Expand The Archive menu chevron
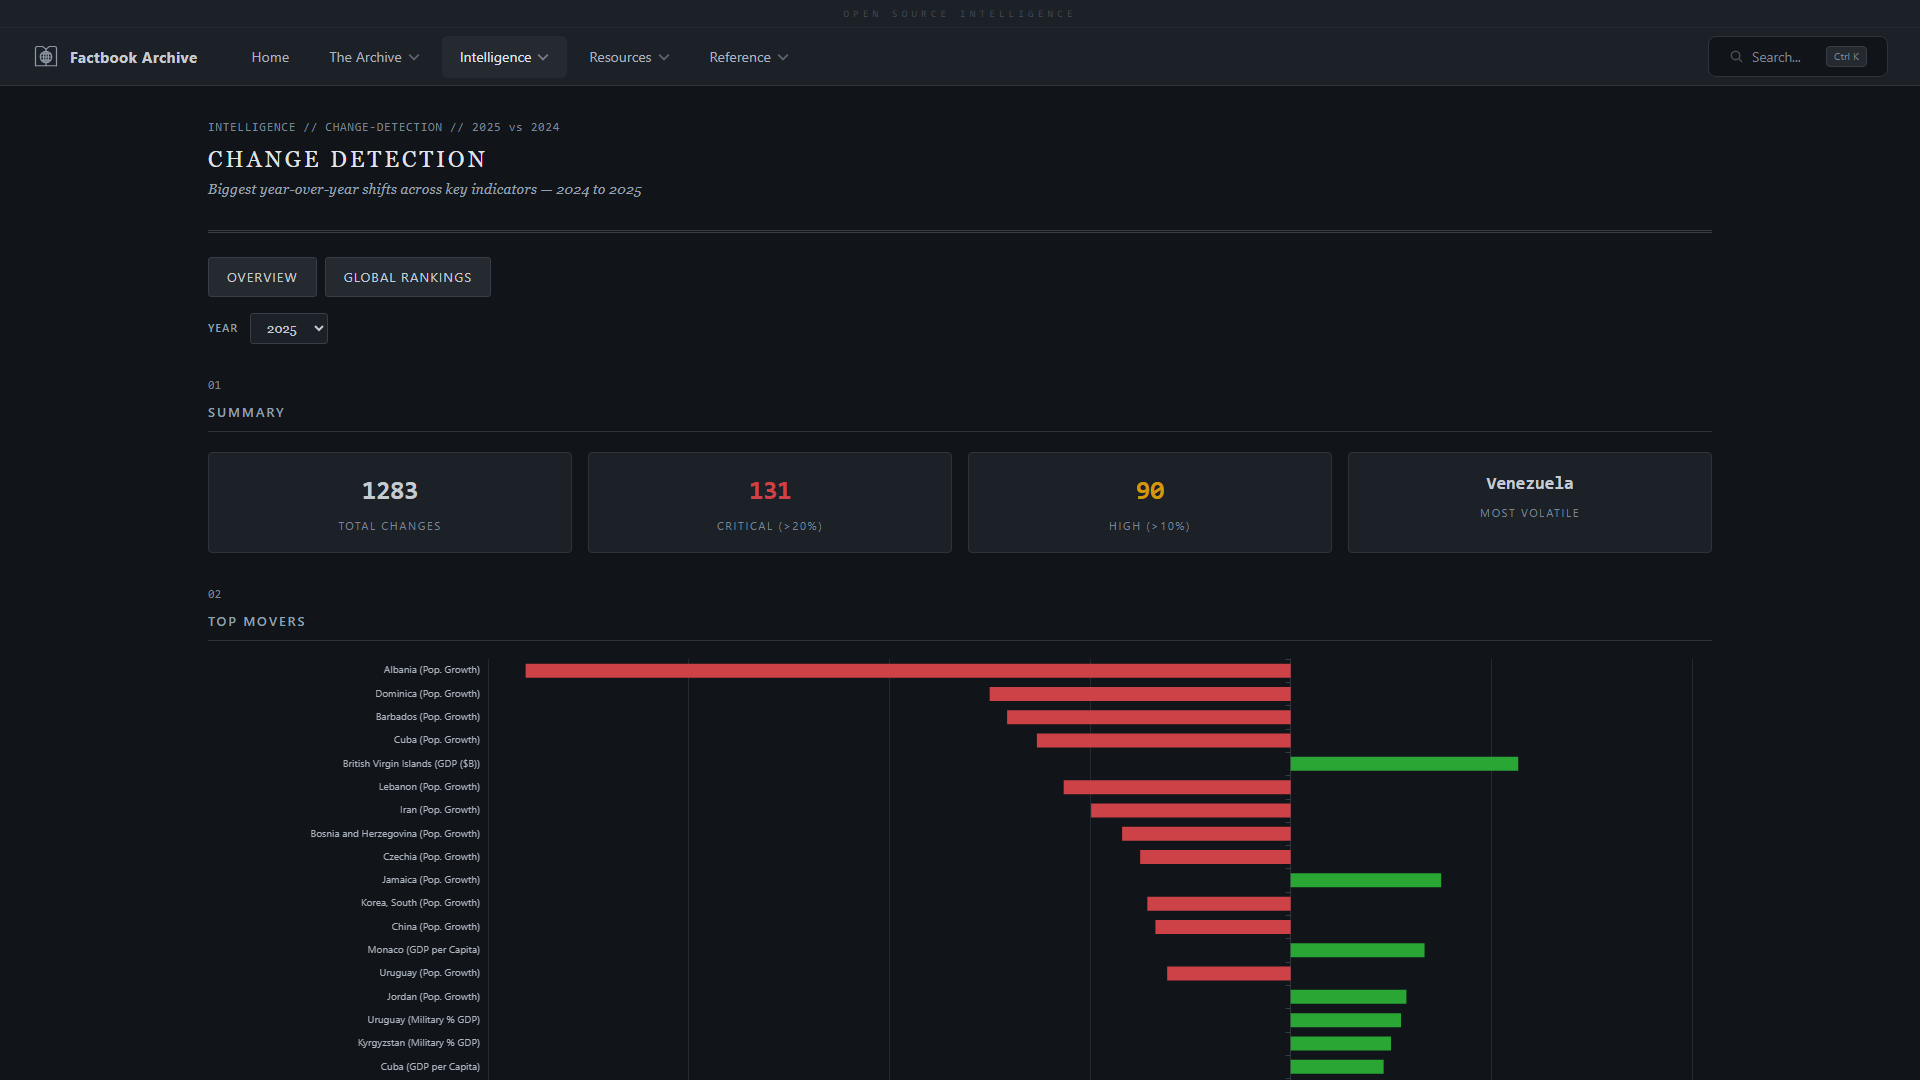This screenshot has height=1080, width=1920. pos(414,58)
